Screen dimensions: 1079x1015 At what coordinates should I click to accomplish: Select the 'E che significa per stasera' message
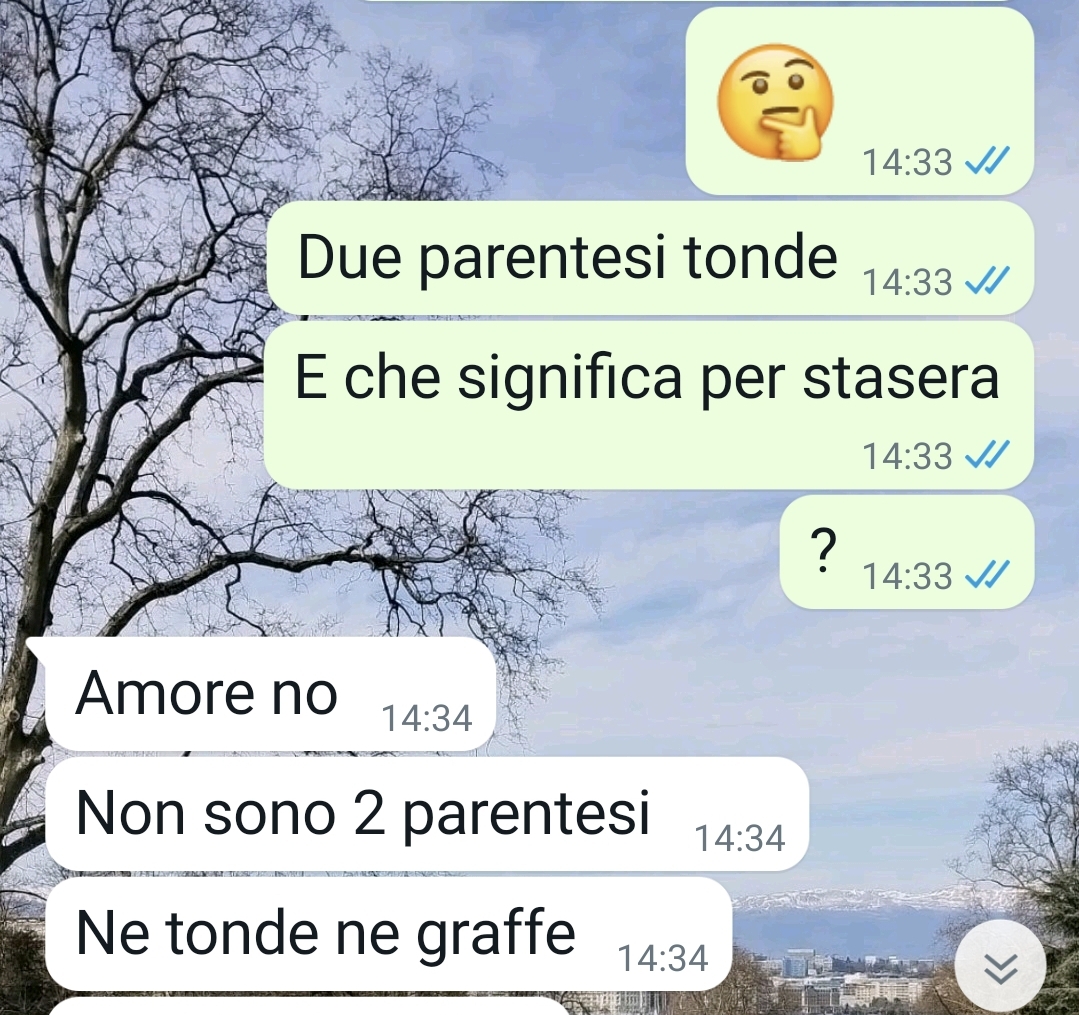click(x=650, y=406)
